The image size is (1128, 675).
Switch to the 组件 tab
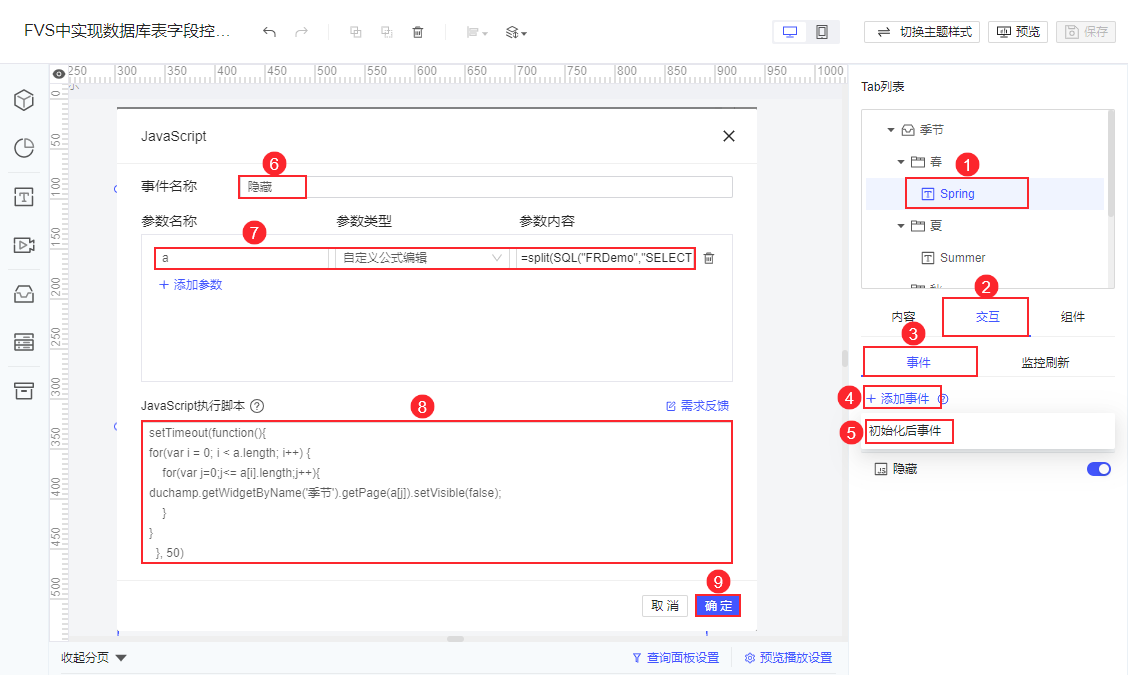pos(1073,317)
